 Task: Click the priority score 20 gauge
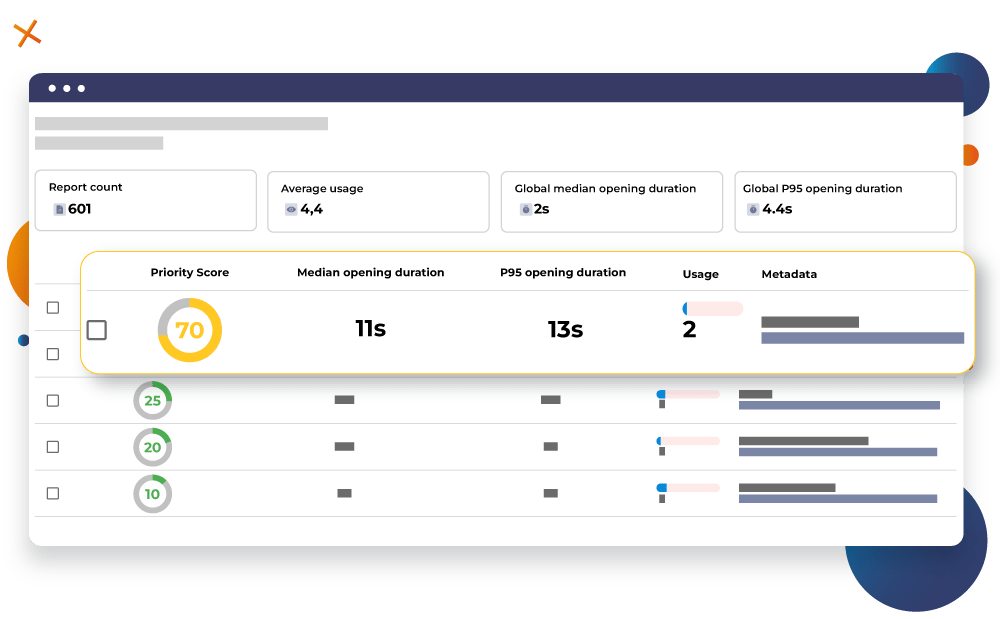[x=152, y=447]
